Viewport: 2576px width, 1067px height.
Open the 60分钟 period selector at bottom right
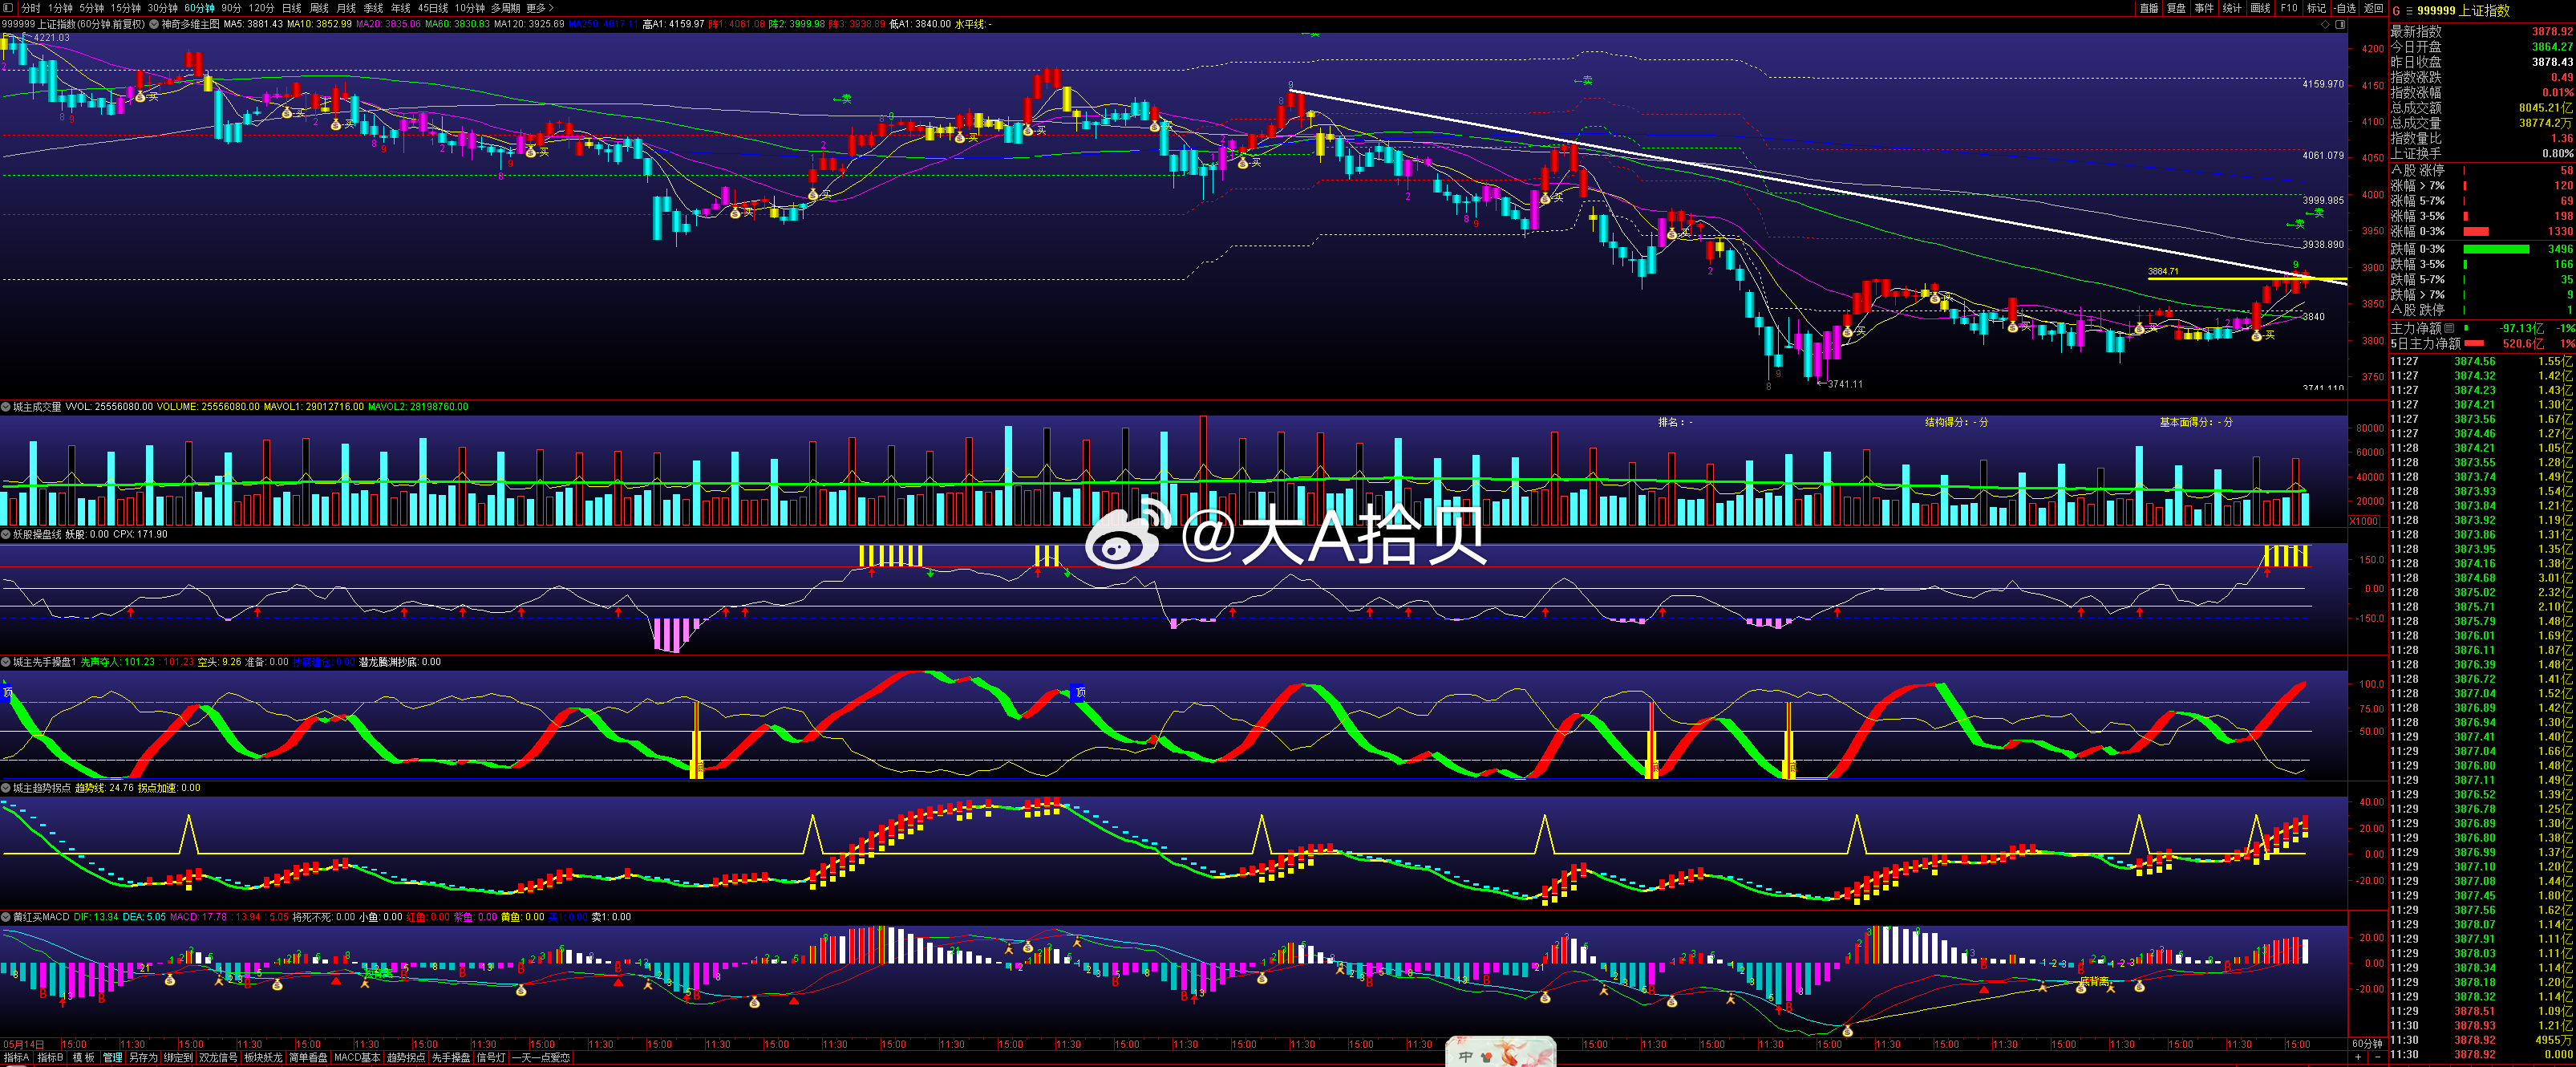2367,1044
